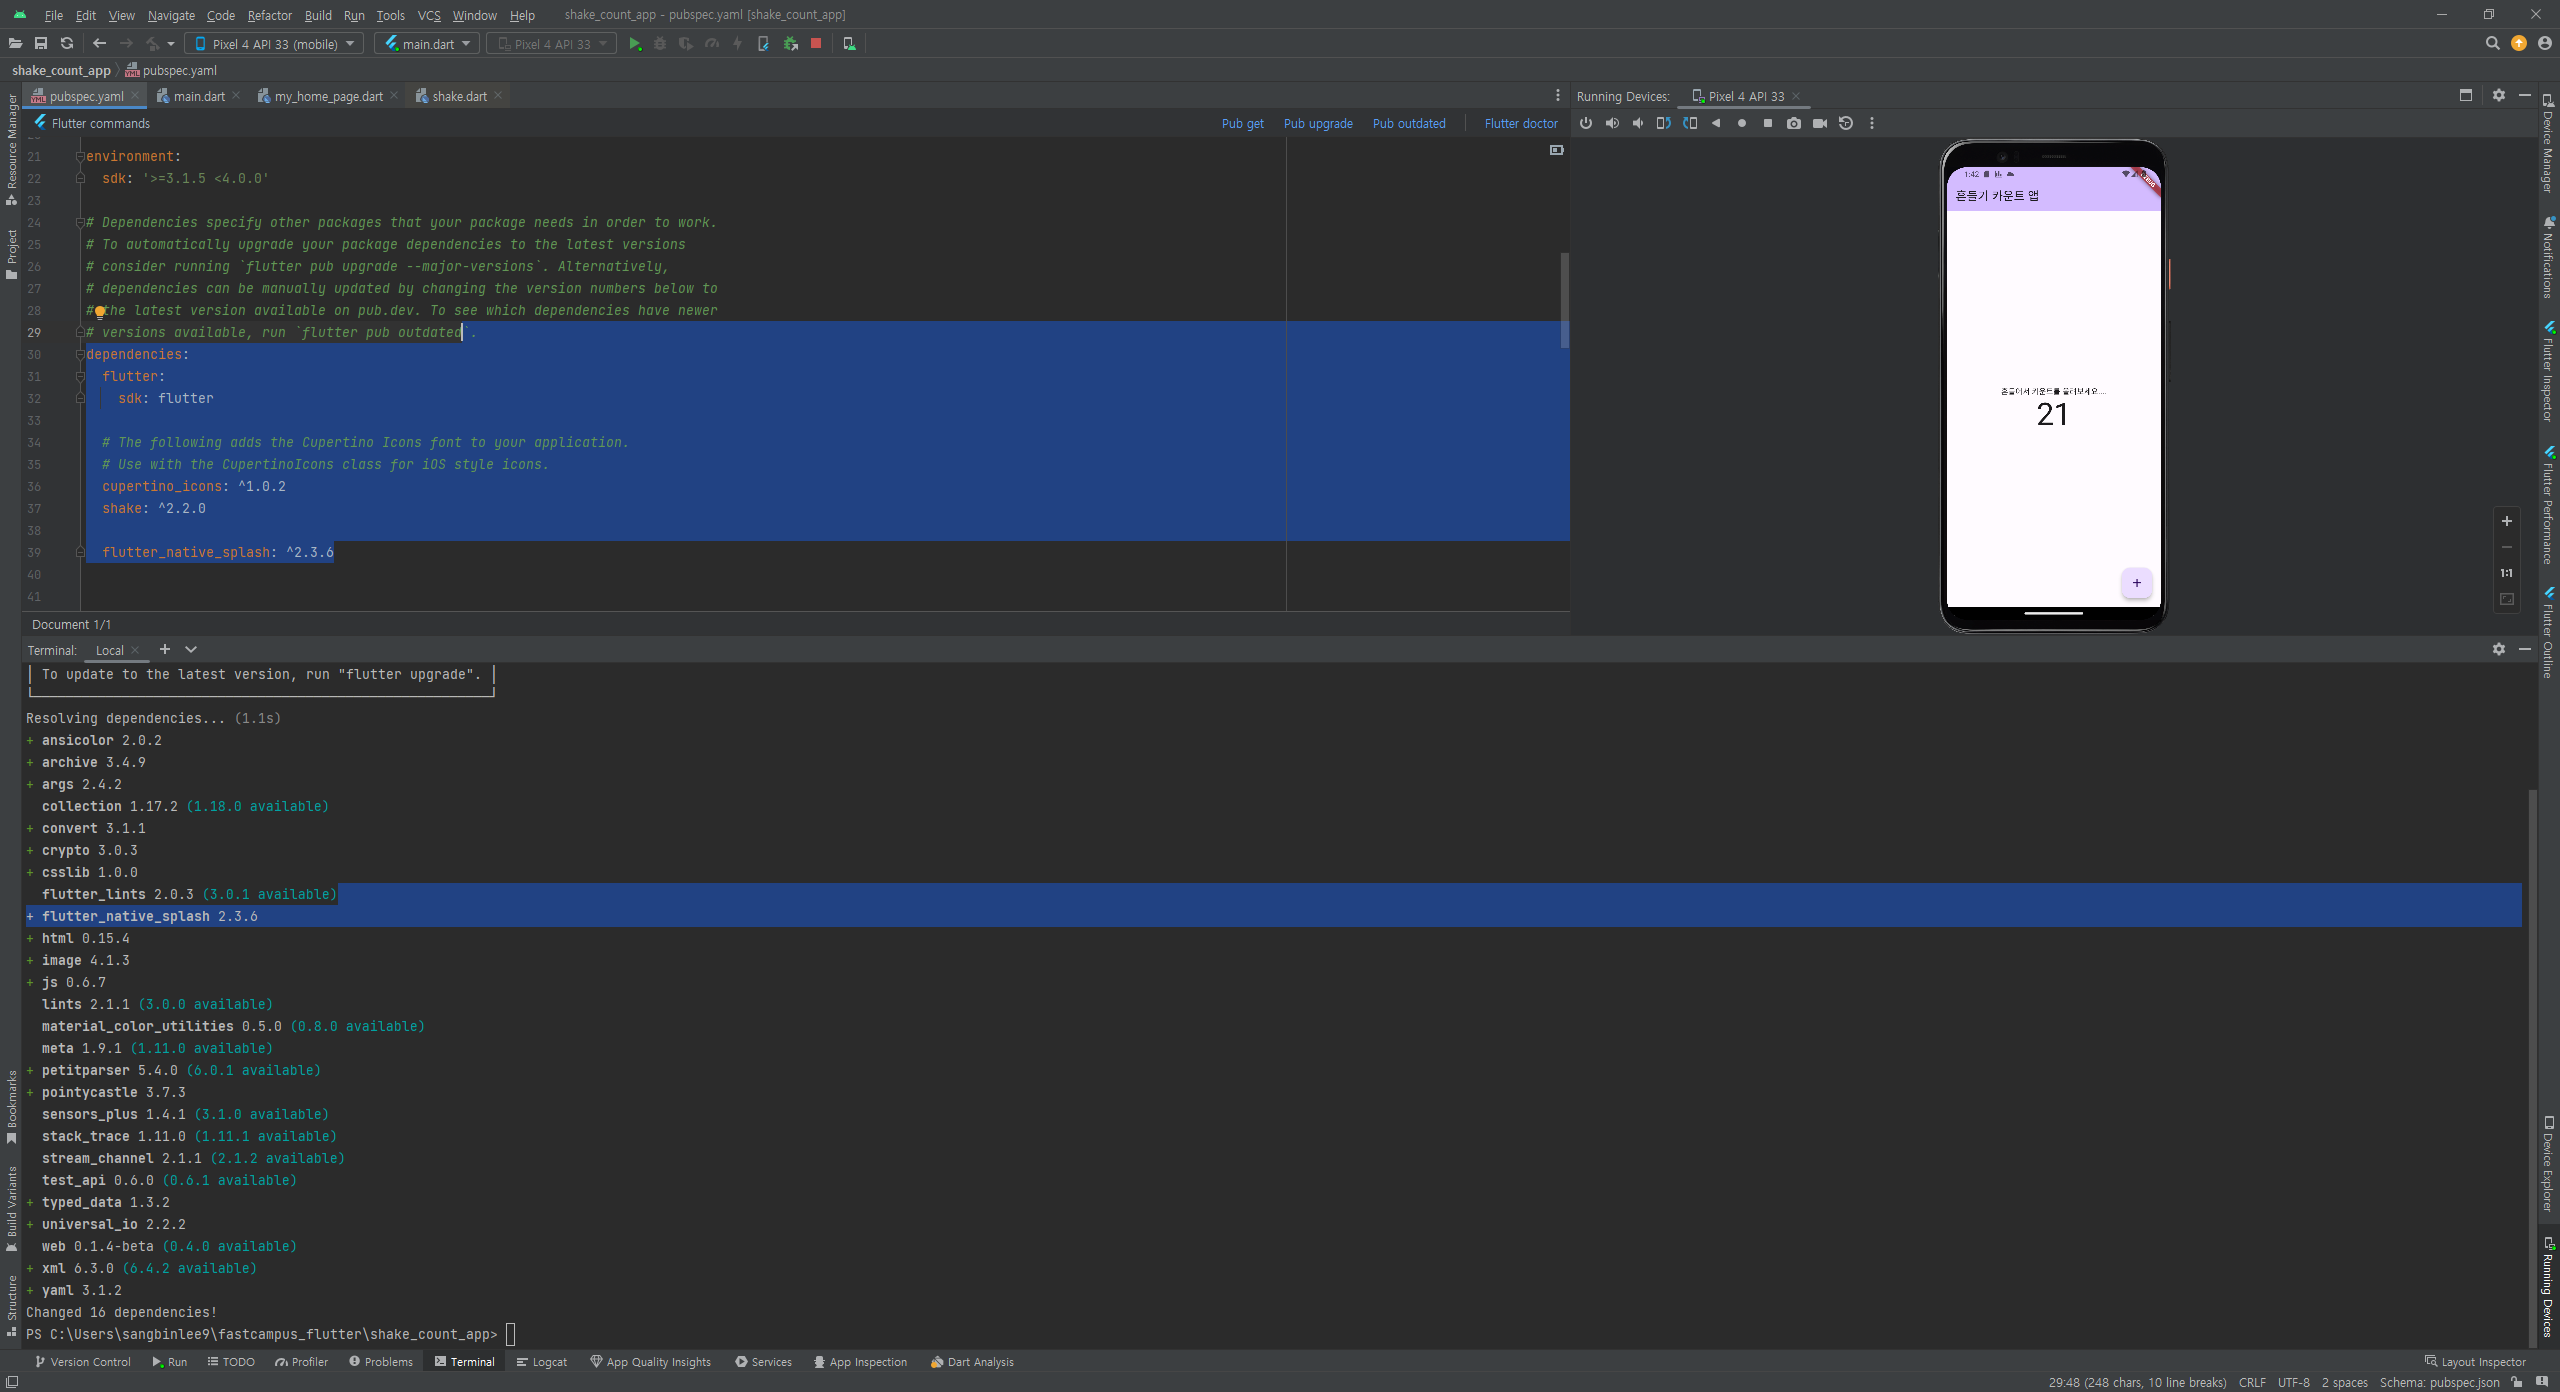Viewport: 2560px width, 1392px height.
Task: Click the Pub get link
Action: (x=1242, y=123)
